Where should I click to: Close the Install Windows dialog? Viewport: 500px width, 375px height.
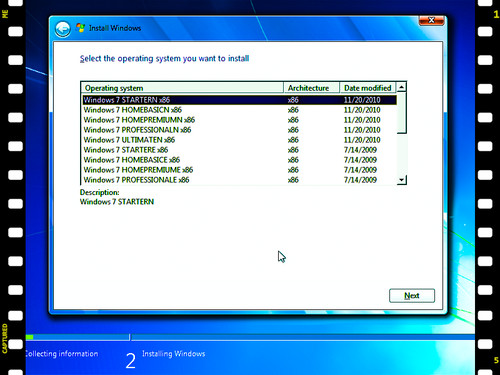click(431, 20)
